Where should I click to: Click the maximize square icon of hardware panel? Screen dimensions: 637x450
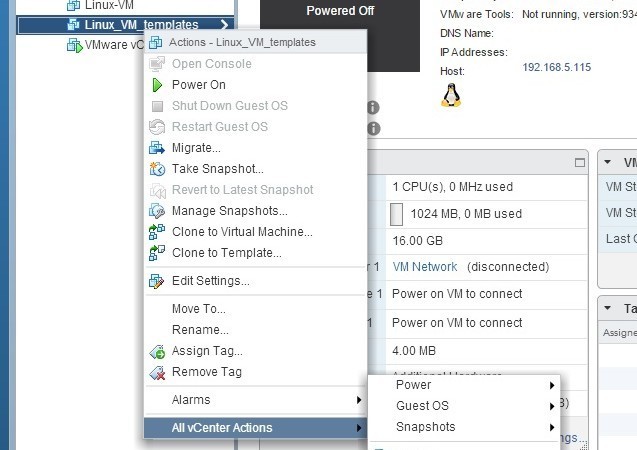(x=580, y=163)
